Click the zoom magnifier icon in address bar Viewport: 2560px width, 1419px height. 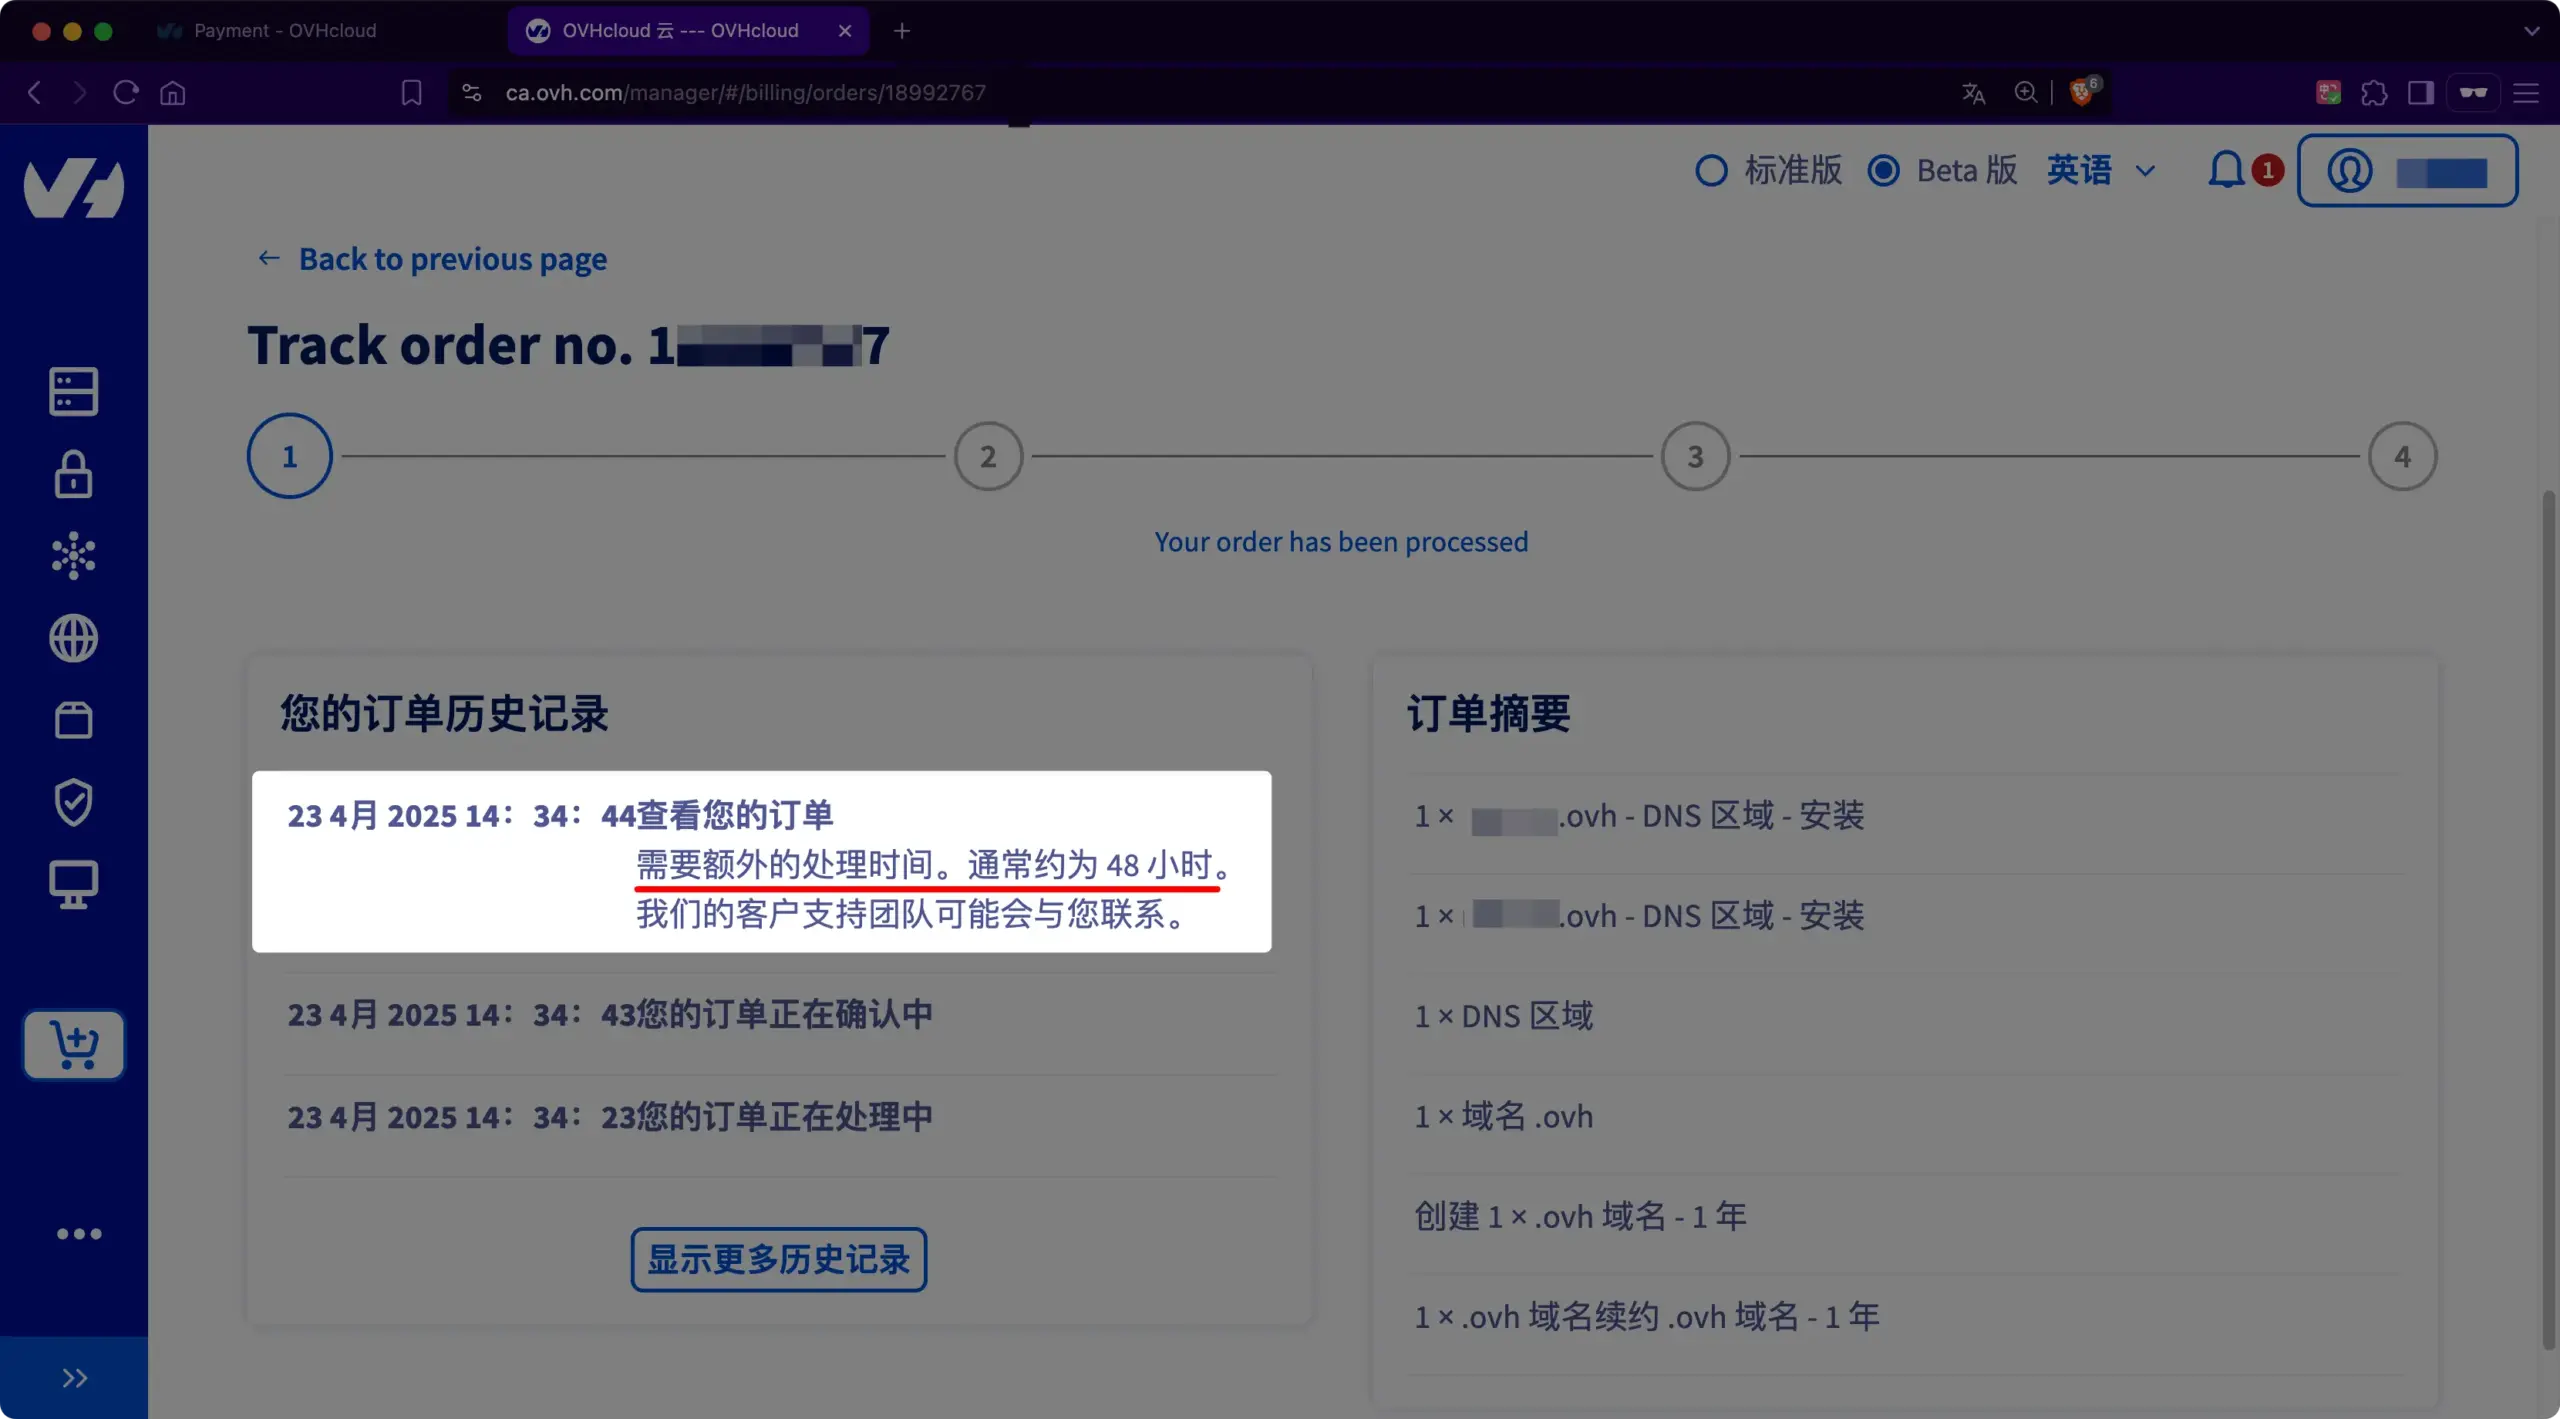pos(2025,93)
